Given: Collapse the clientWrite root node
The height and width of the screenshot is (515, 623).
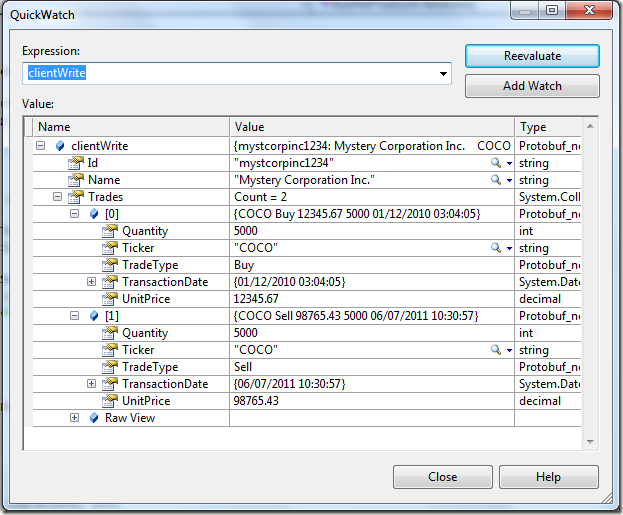Looking at the screenshot, I should [40, 145].
